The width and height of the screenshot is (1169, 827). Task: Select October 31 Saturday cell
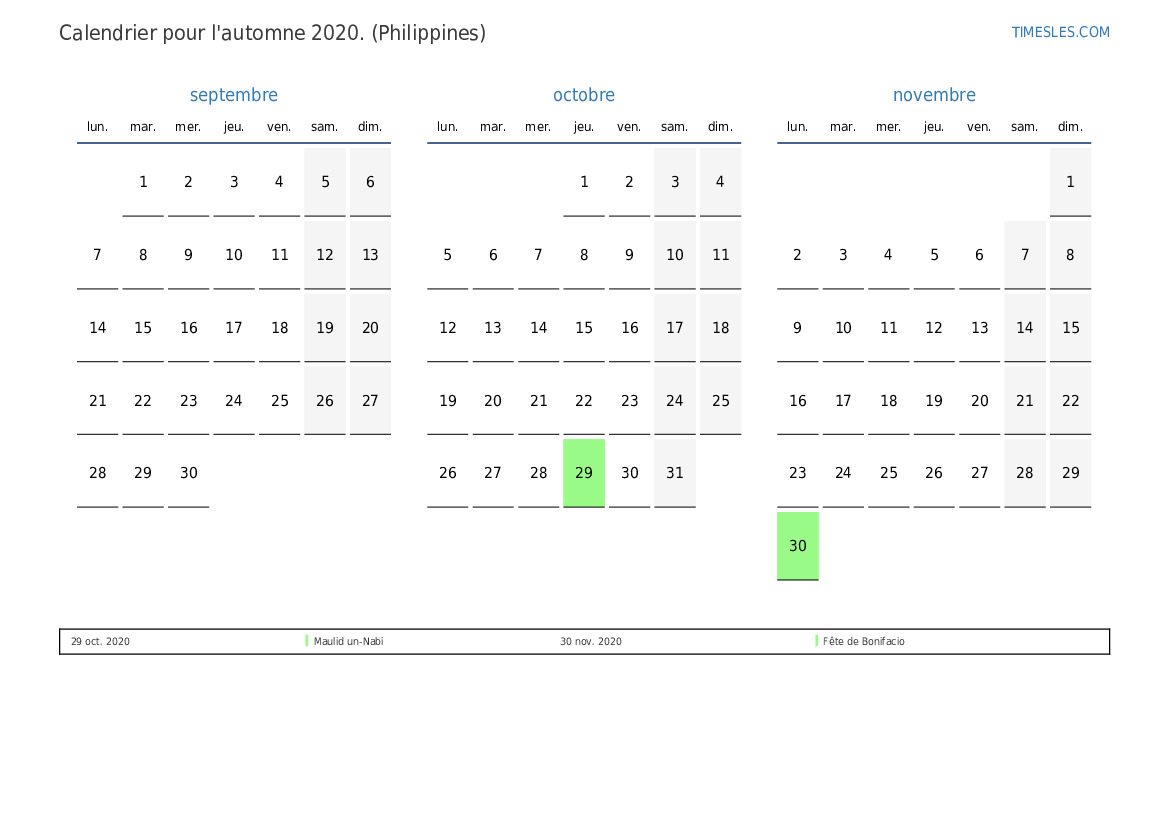click(x=675, y=473)
